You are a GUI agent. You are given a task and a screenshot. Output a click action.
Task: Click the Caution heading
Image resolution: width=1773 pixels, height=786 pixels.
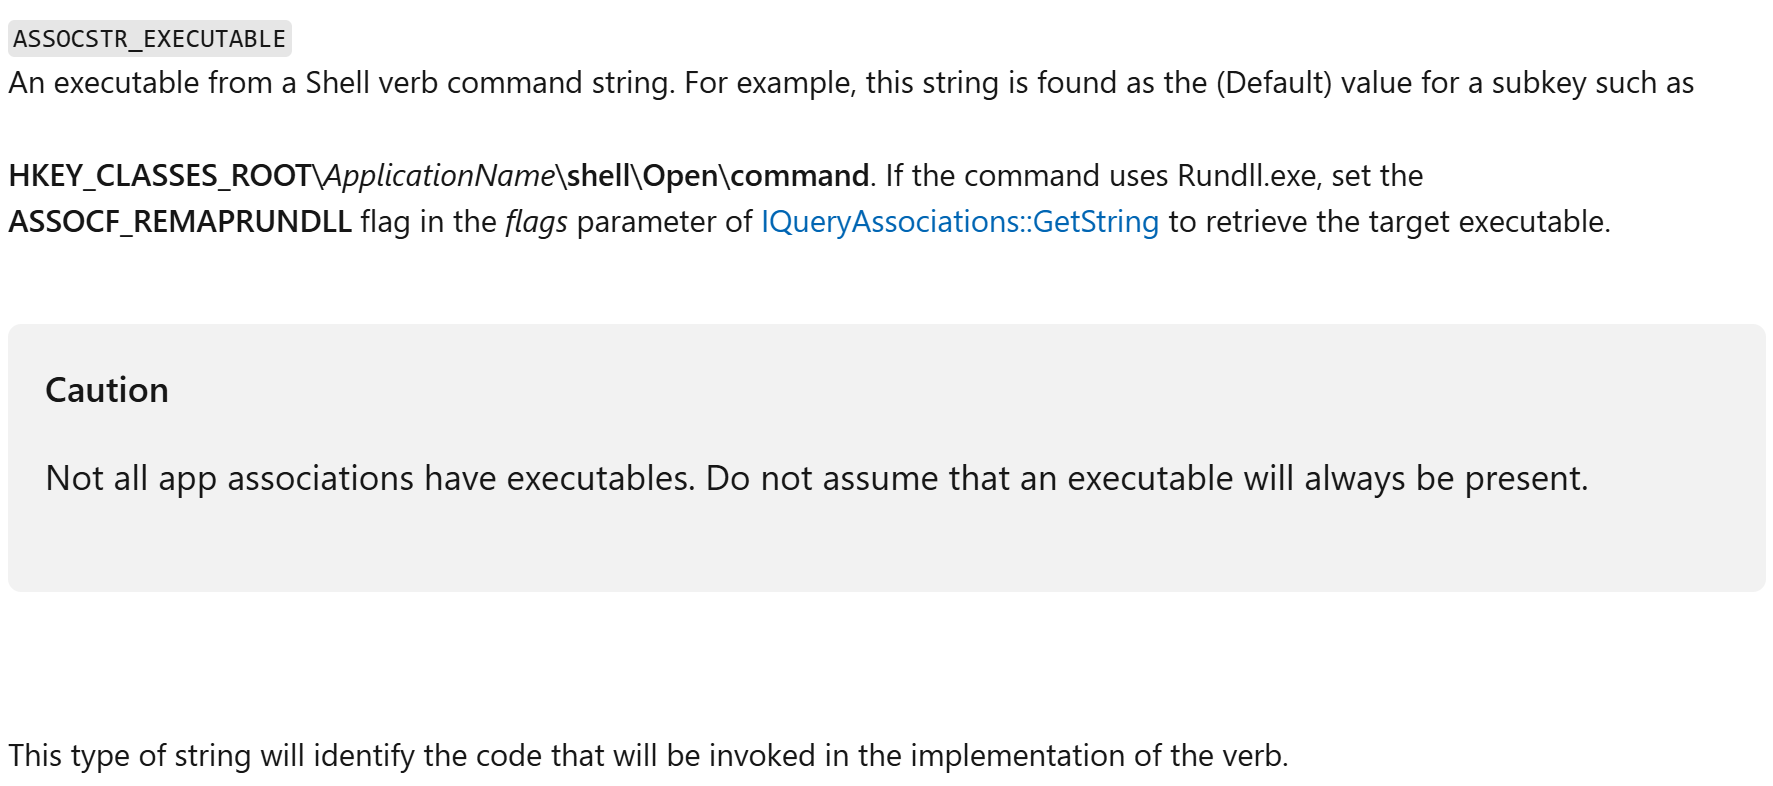[x=107, y=390]
